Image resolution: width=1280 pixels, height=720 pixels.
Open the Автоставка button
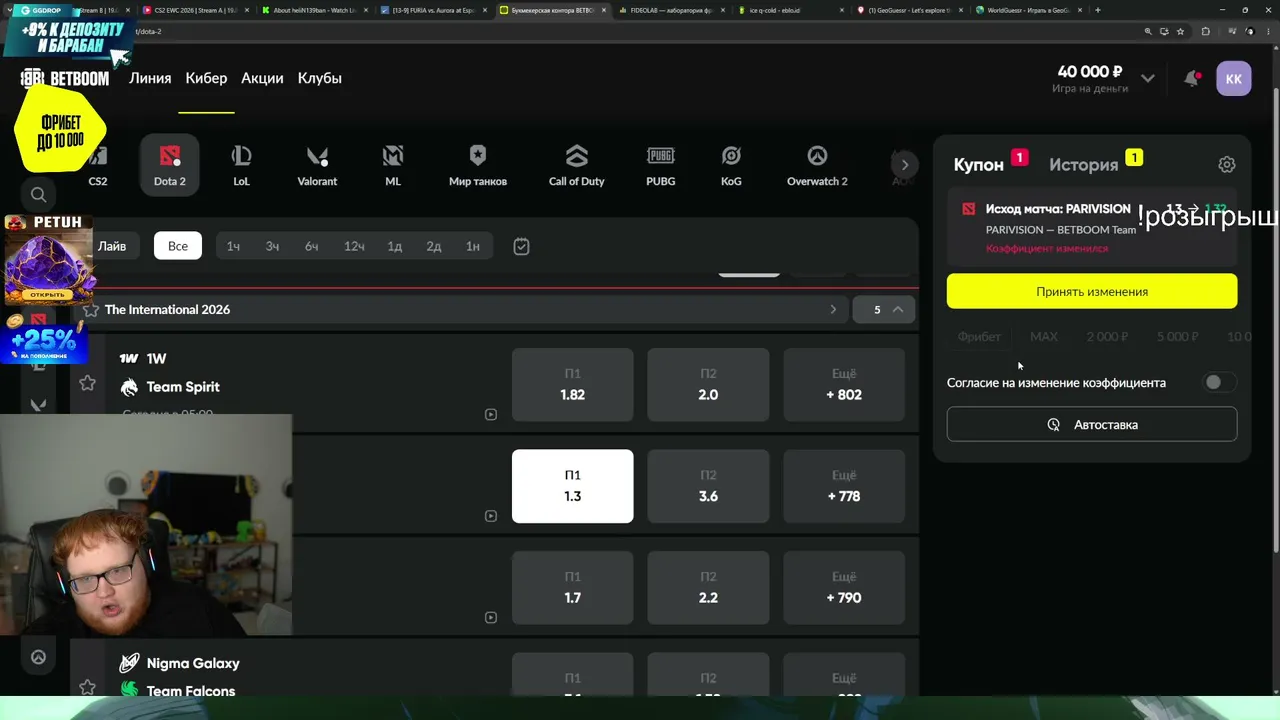(x=1092, y=424)
